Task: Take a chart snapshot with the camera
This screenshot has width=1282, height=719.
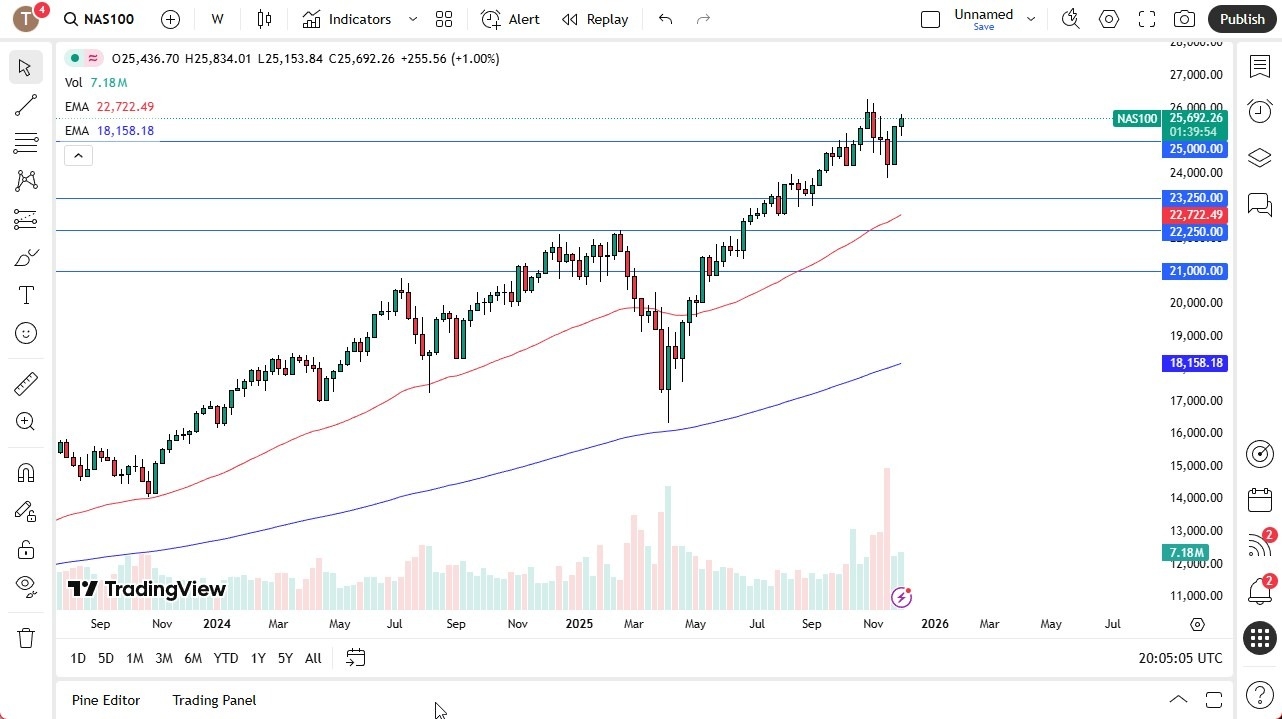Action: click(1183, 19)
